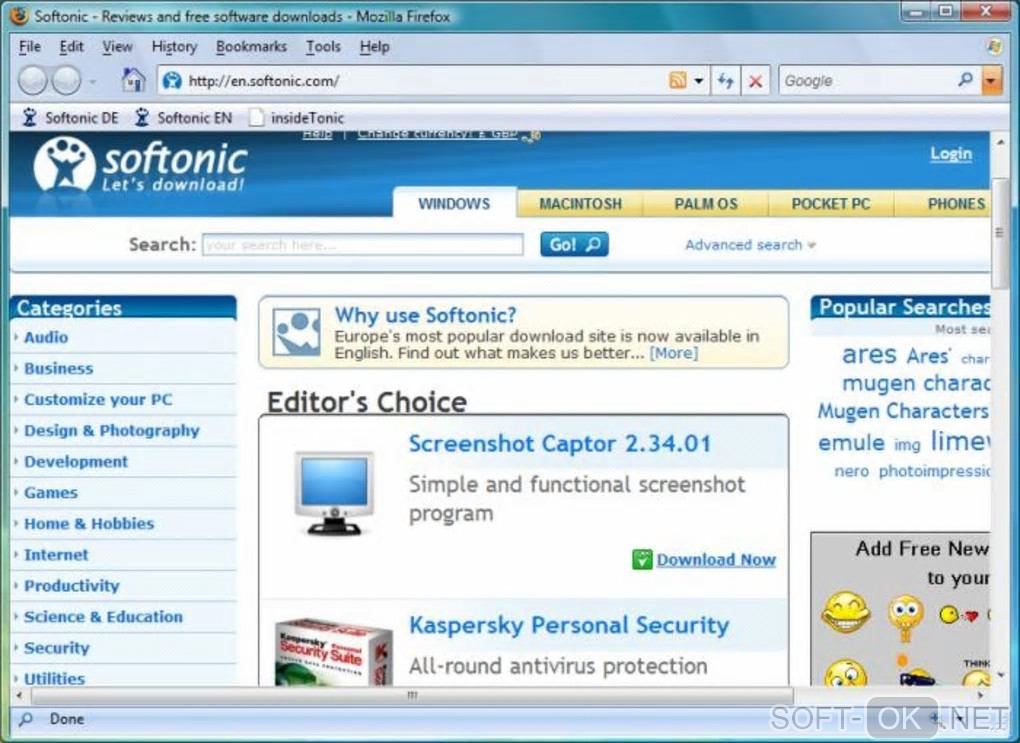Click the Softonic logo
The width and height of the screenshot is (1020, 743).
pyautogui.click(x=141, y=165)
